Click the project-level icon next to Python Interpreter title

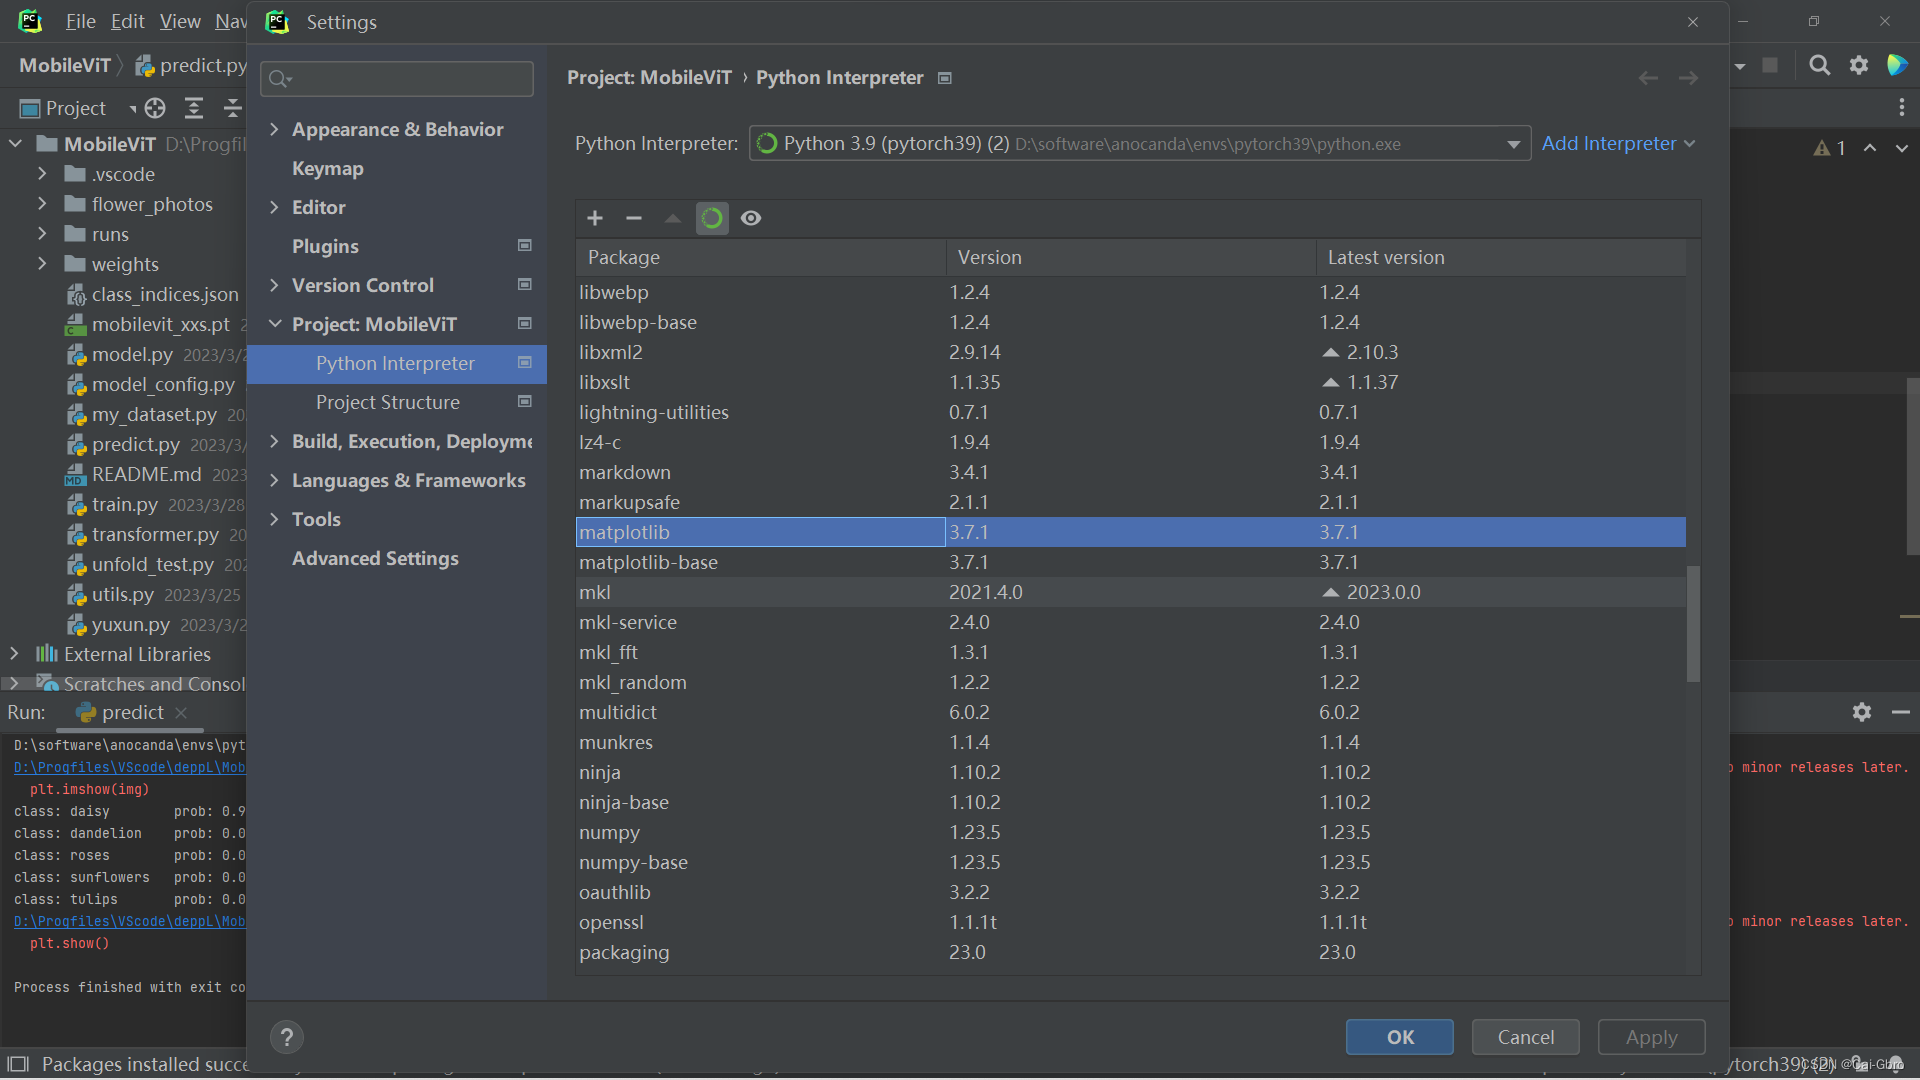(945, 78)
